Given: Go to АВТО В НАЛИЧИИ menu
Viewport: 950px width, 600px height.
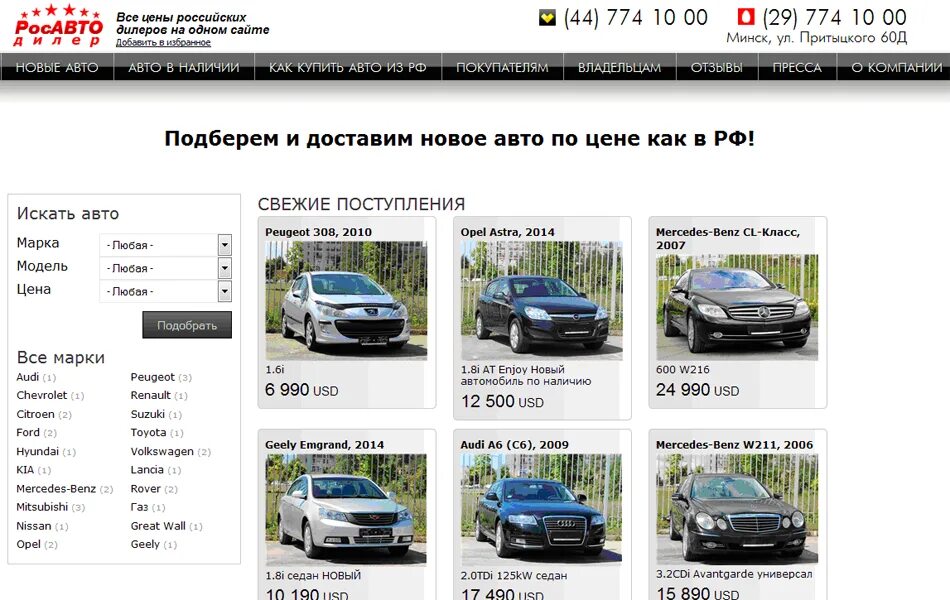Looking at the screenshot, I should click(x=184, y=67).
